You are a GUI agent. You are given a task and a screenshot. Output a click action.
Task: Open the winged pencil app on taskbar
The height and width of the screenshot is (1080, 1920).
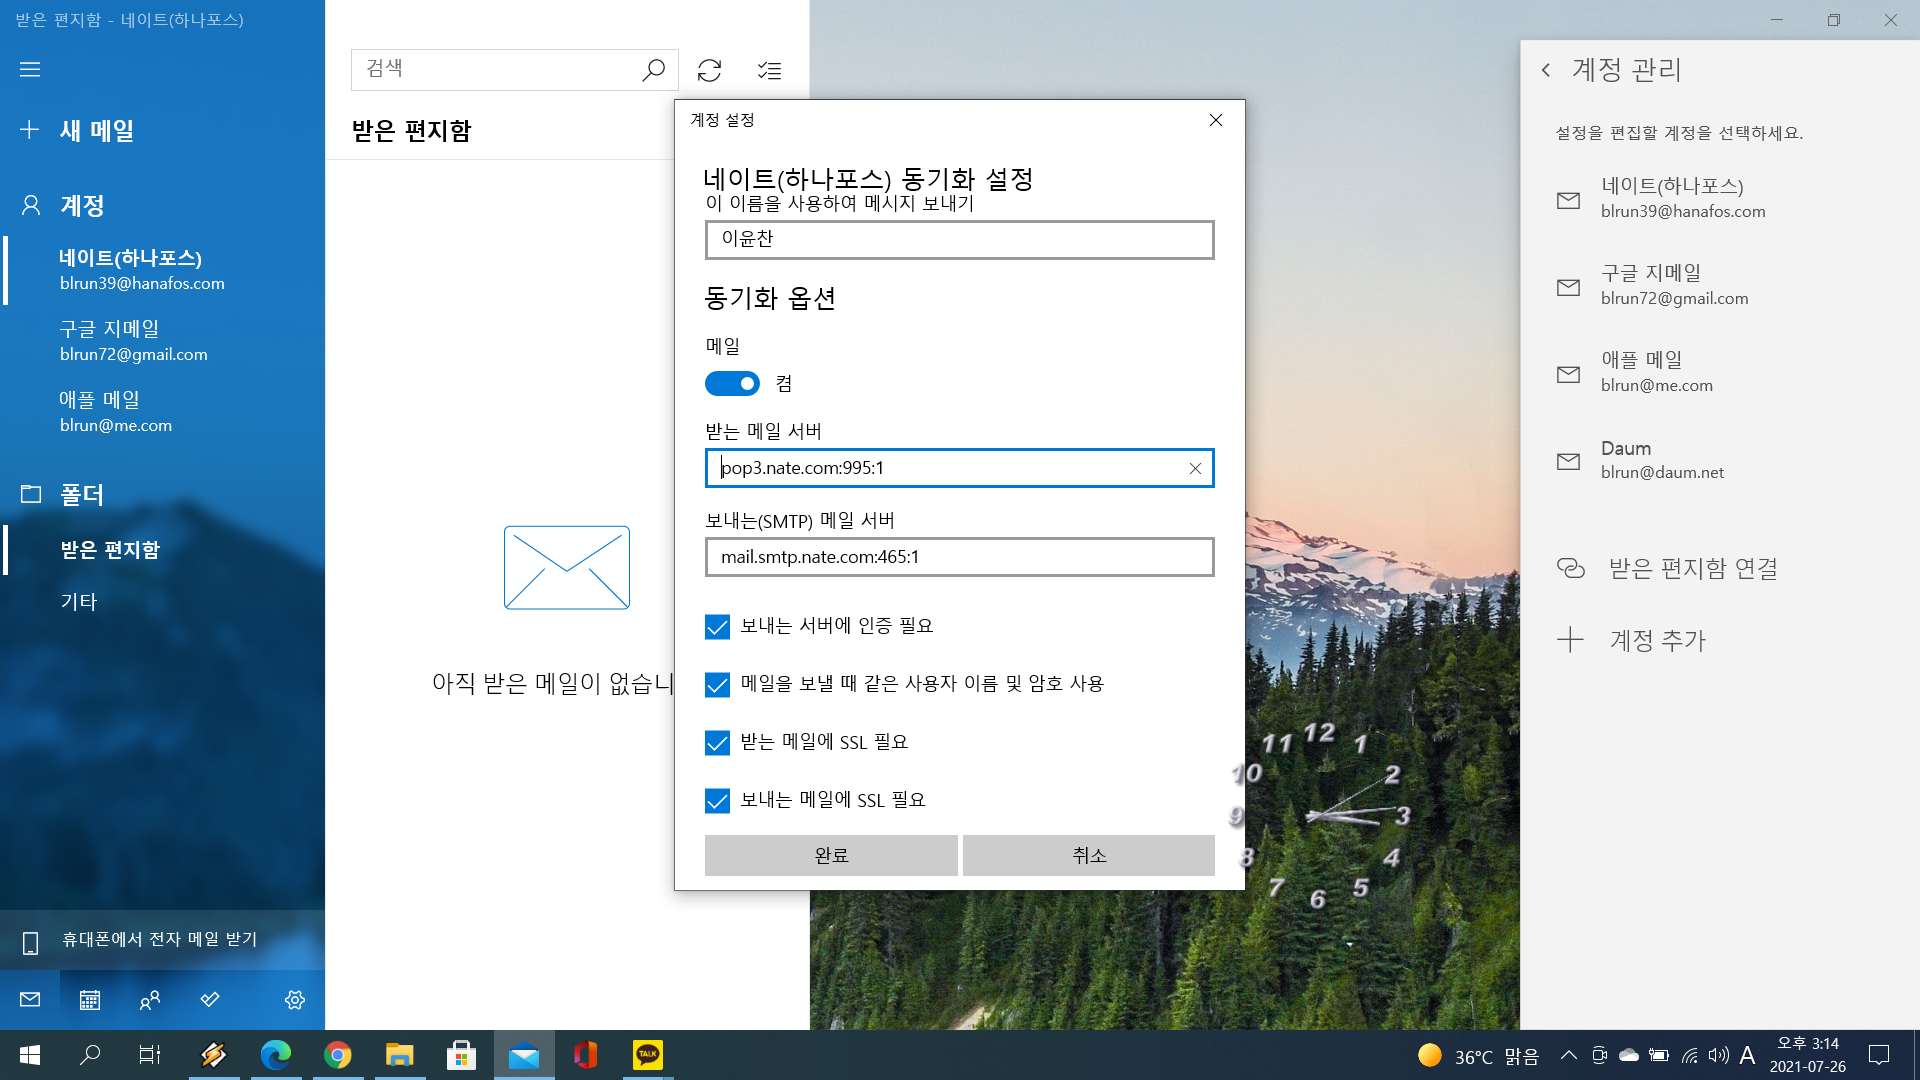pyautogui.click(x=213, y=1055)
